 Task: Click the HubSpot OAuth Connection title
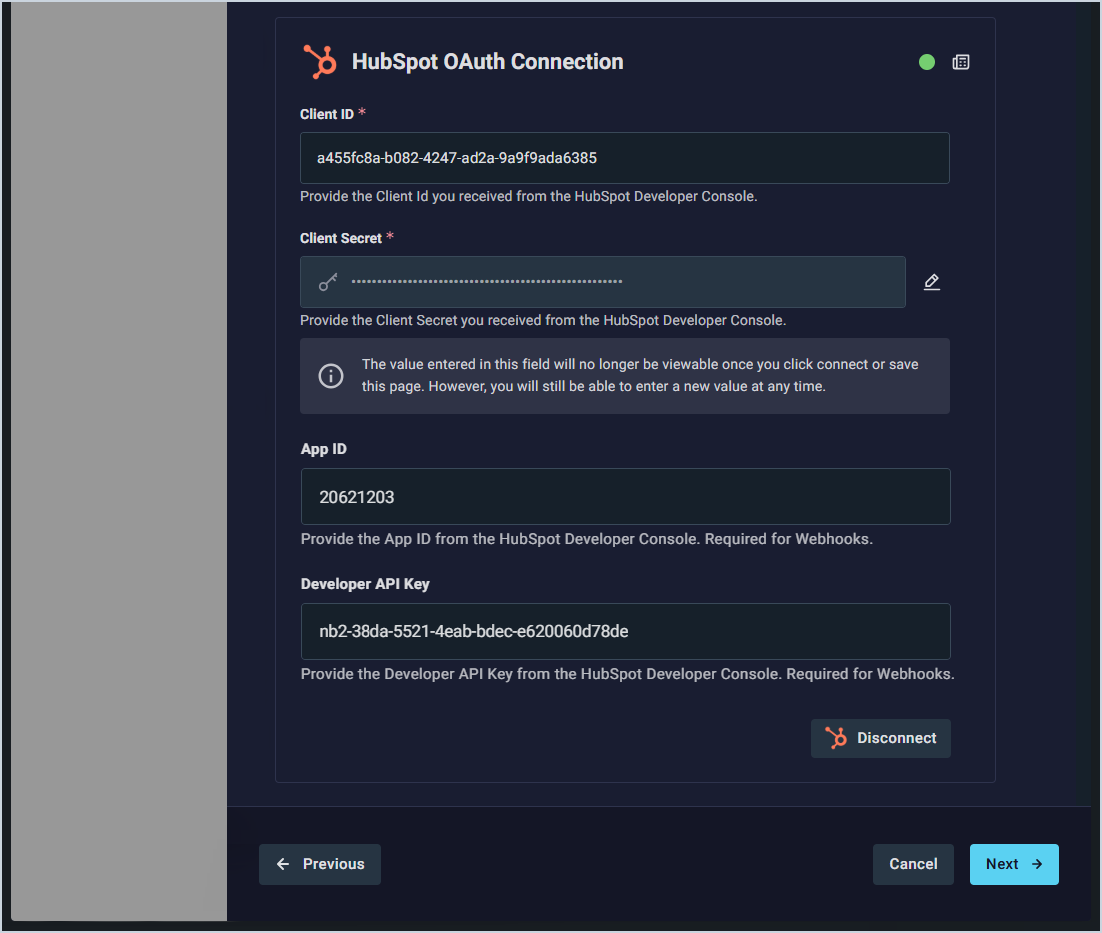click(x=487, y=62)
